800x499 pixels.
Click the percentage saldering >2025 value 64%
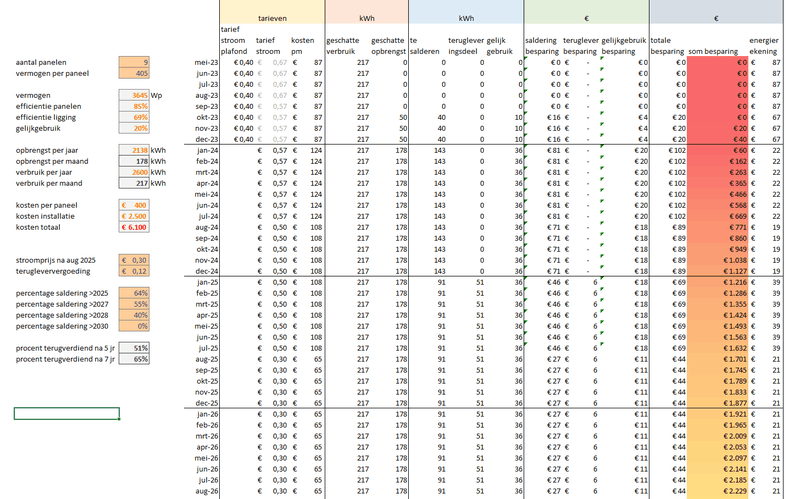click(x=134, y=293)
